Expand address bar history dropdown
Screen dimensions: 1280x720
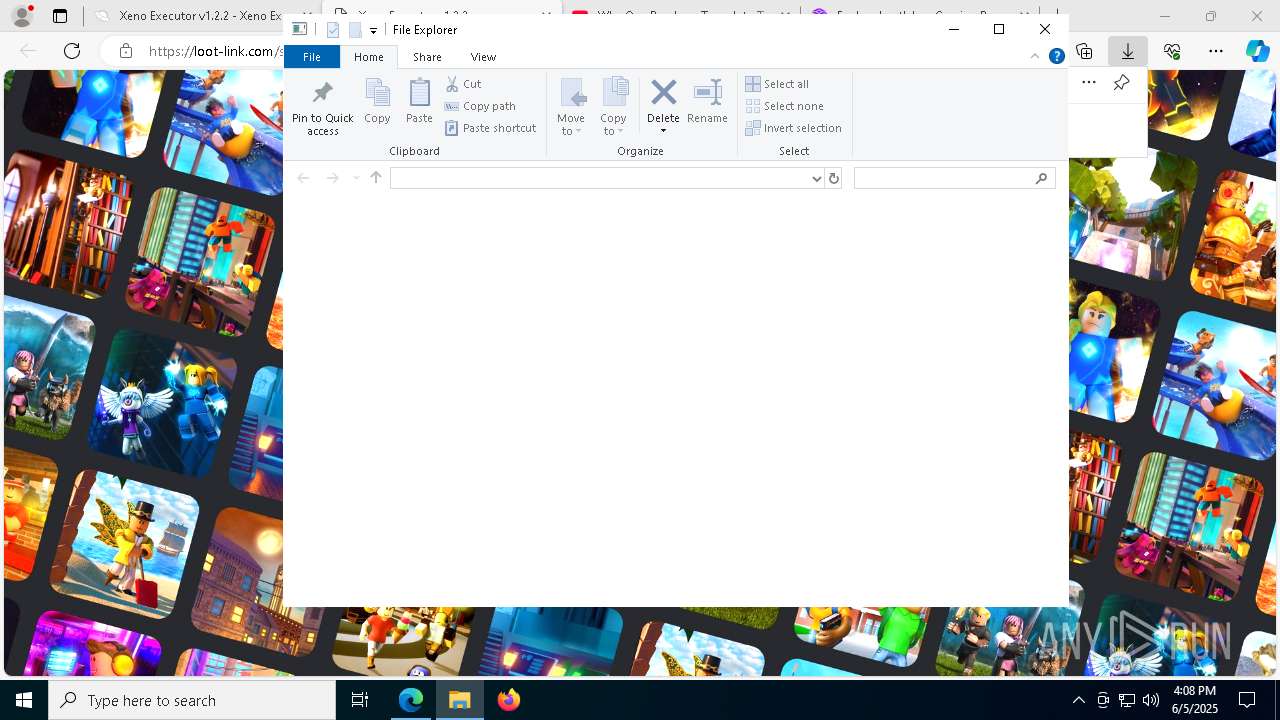pos(816,178)
